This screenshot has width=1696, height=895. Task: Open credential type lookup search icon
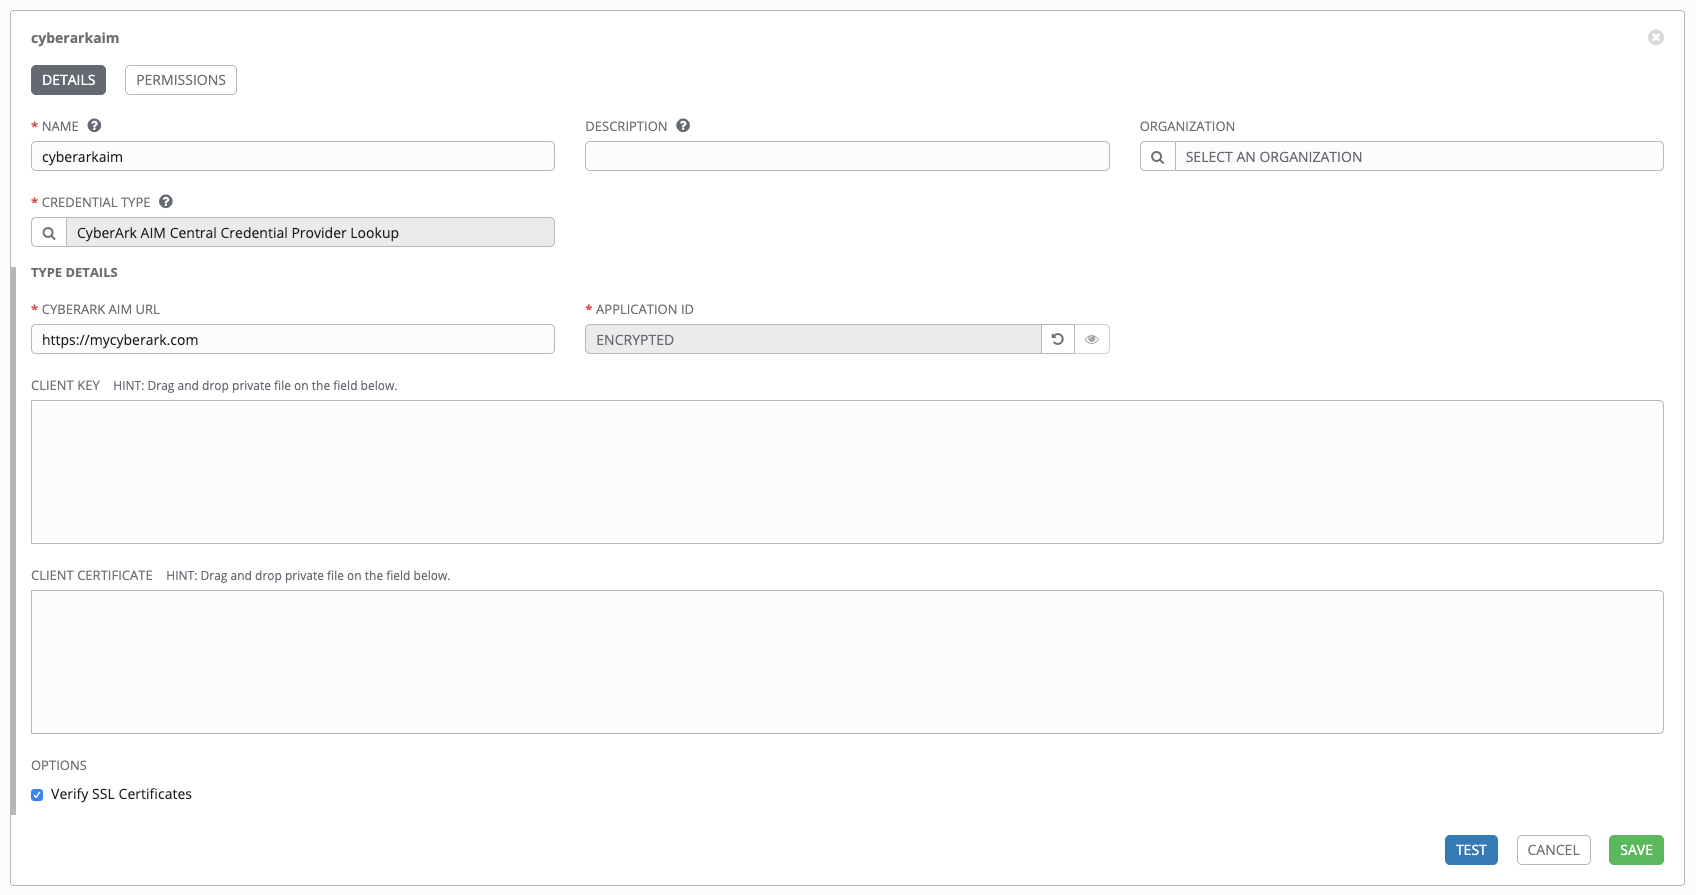click(x=49, y=233)
